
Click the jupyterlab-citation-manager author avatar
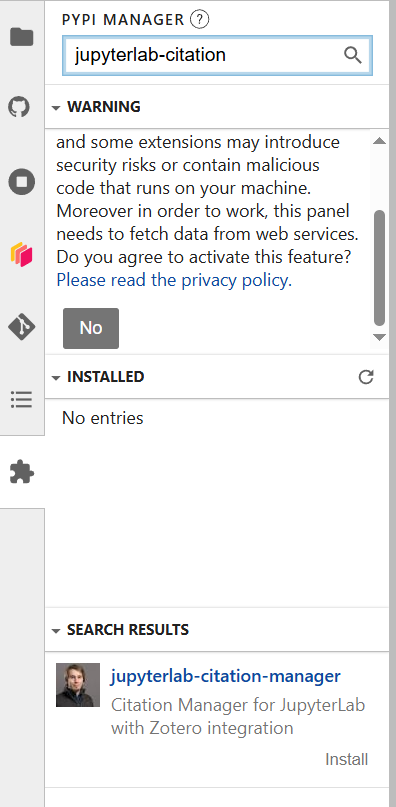tap(78, 685)
